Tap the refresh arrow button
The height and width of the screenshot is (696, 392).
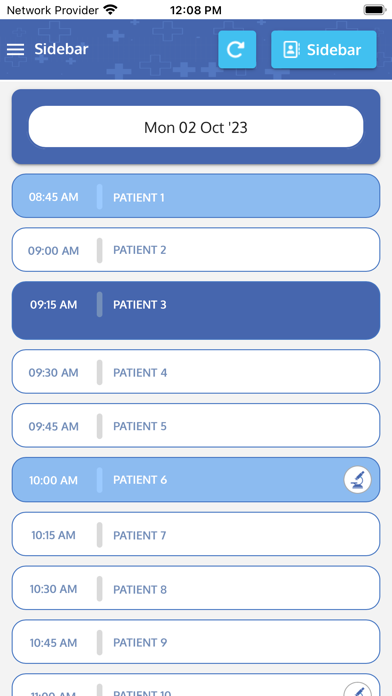coord(237,49)
